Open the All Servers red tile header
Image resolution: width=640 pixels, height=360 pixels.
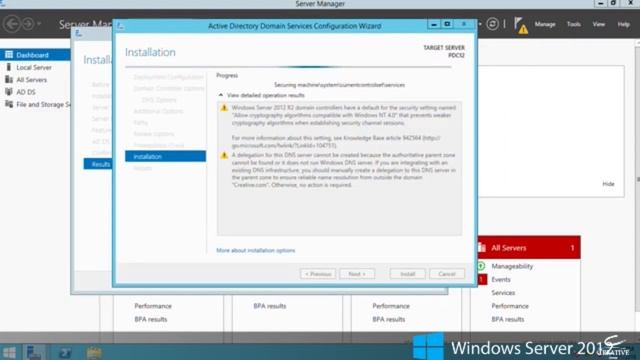click(529, 248)
